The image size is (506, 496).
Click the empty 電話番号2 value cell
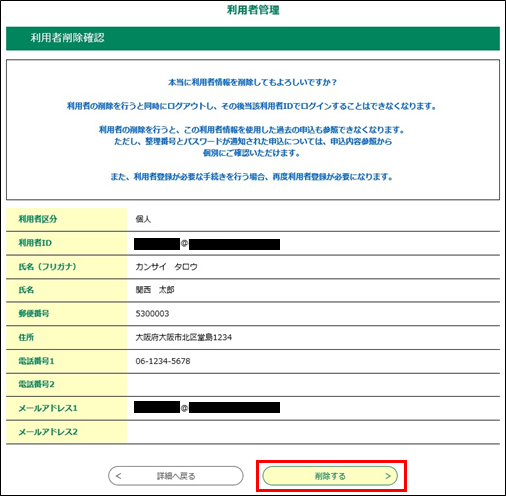(x=313, y=385)
